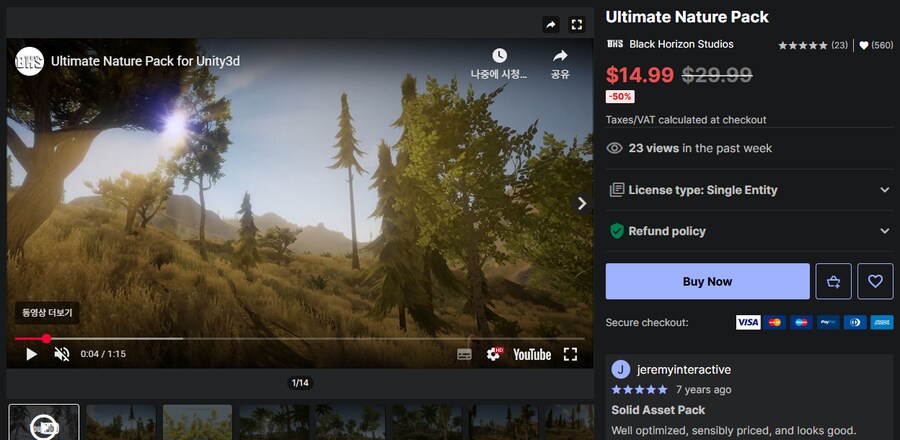
Task: Add asset to favorites with heart button
Action: [x=875, y=281]
